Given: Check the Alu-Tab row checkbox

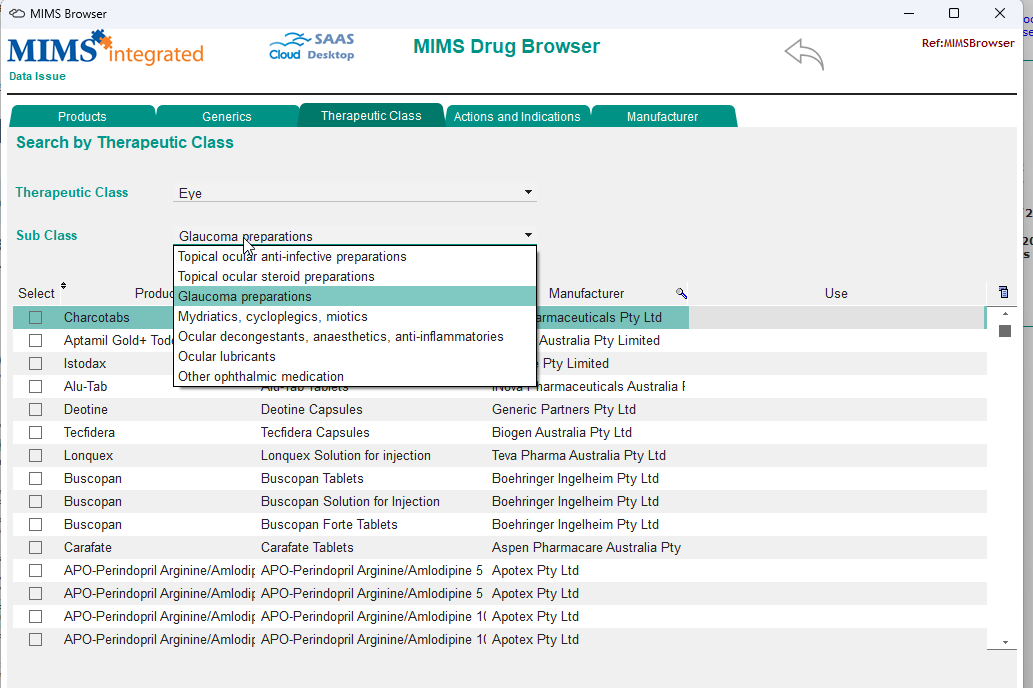Looking at the screenshot, I should (36, 387).
